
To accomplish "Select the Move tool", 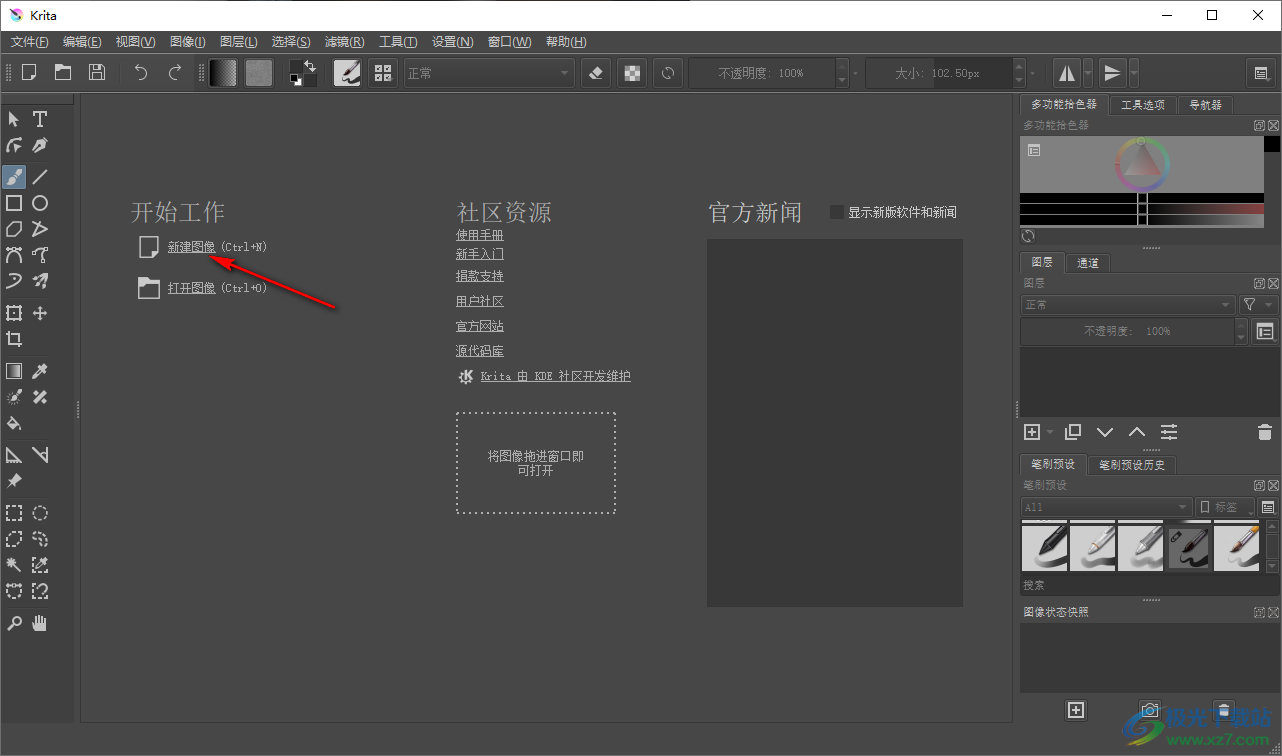I will pos(40,313).
